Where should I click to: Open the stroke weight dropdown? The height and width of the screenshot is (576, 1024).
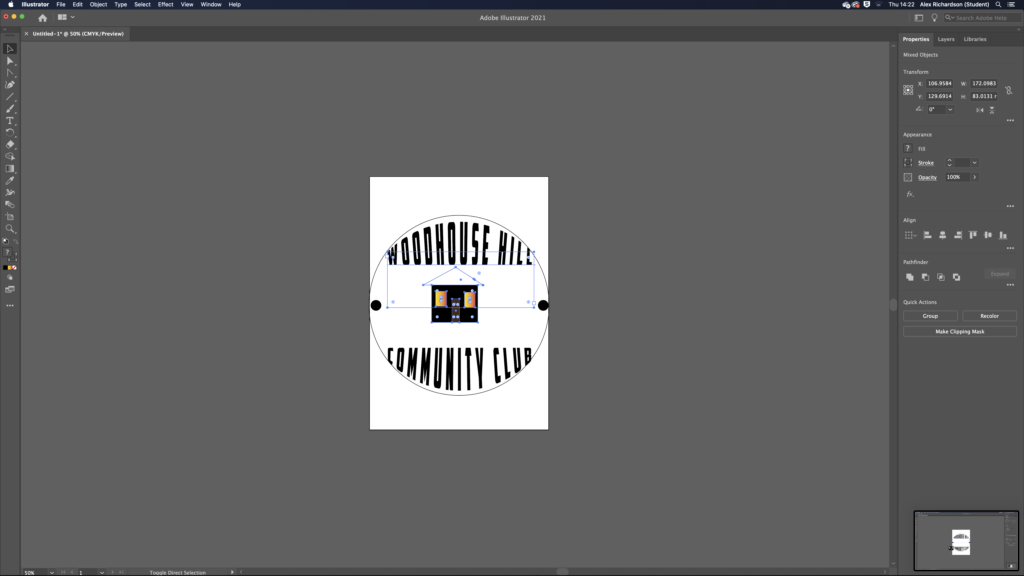pyautogui.click(x=974, y=163)
